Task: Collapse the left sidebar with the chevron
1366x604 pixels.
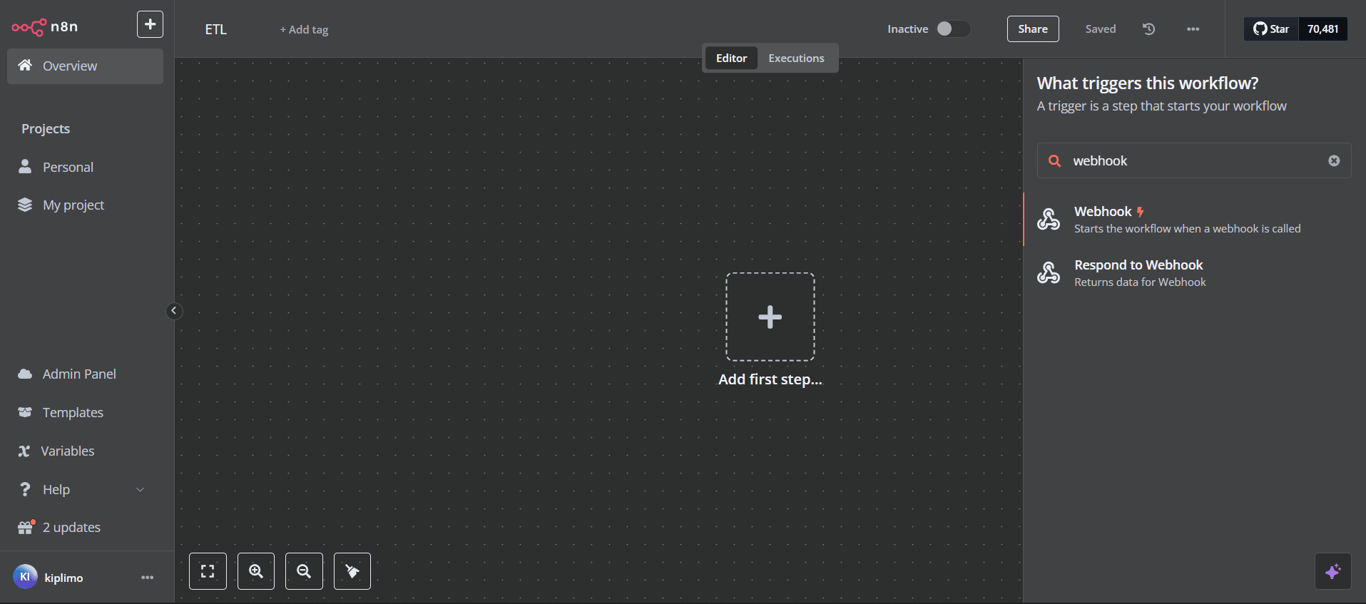Action: coord(174,310)
